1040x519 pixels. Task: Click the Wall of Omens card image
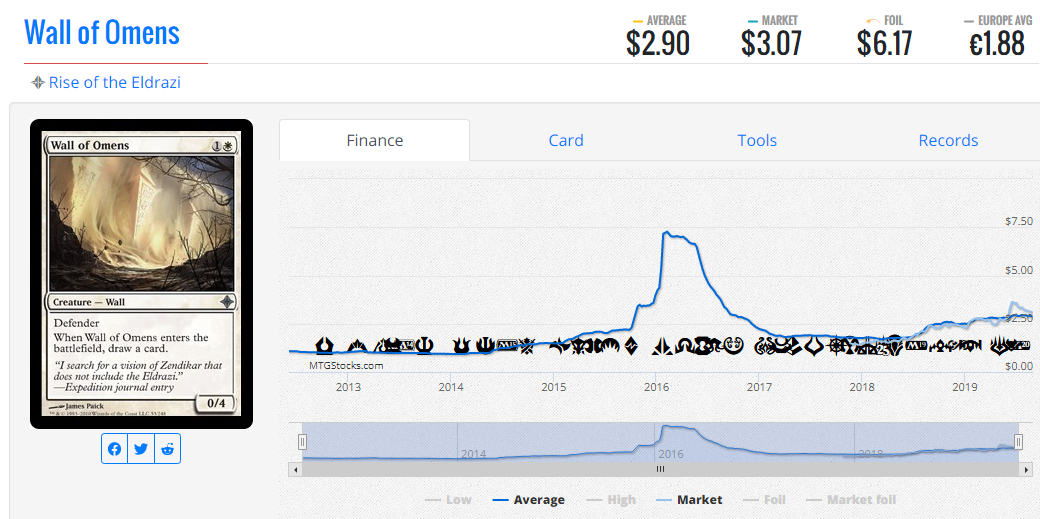(141, 273)
